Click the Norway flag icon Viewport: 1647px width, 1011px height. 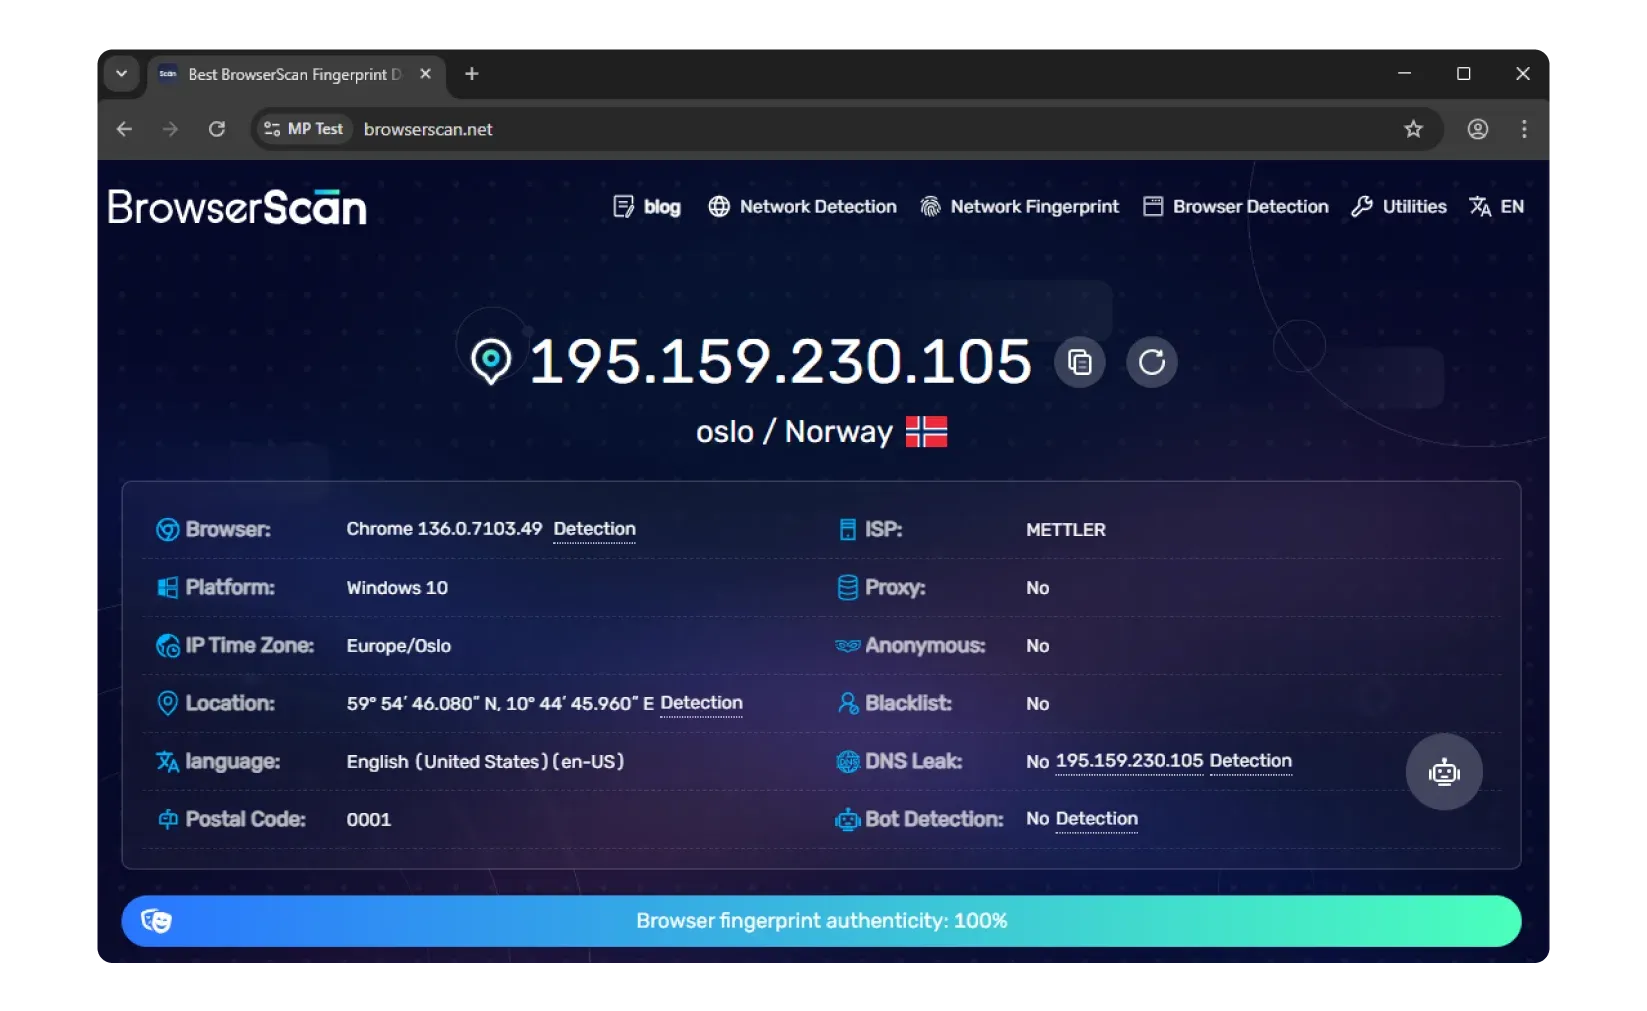coord(926,432)
